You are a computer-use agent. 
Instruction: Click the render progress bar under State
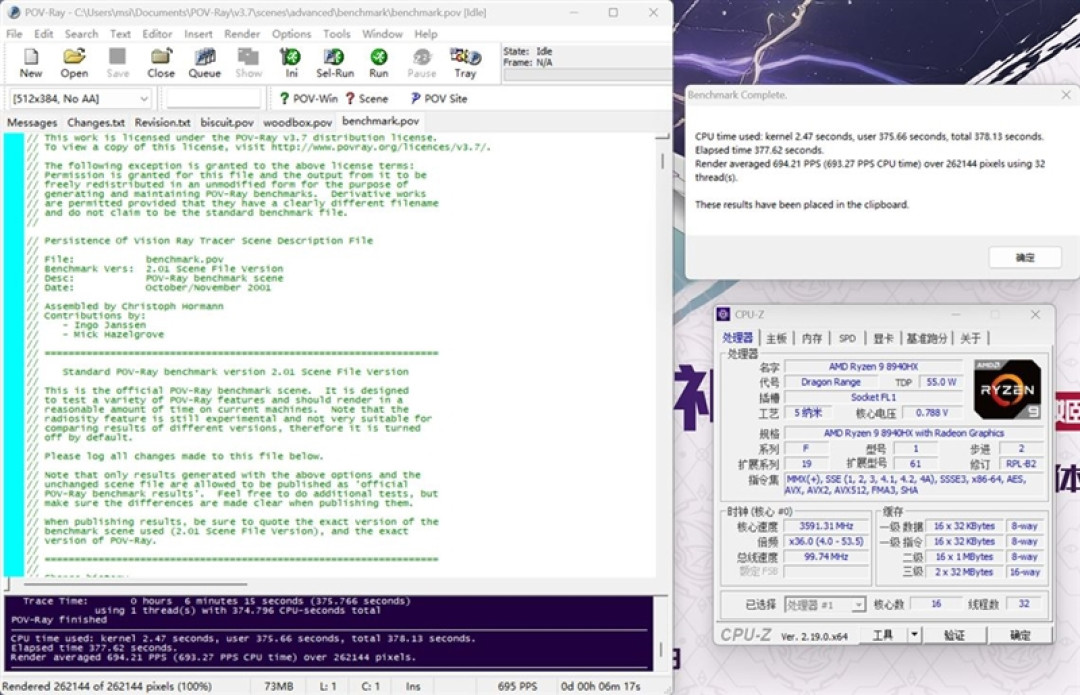587,74
